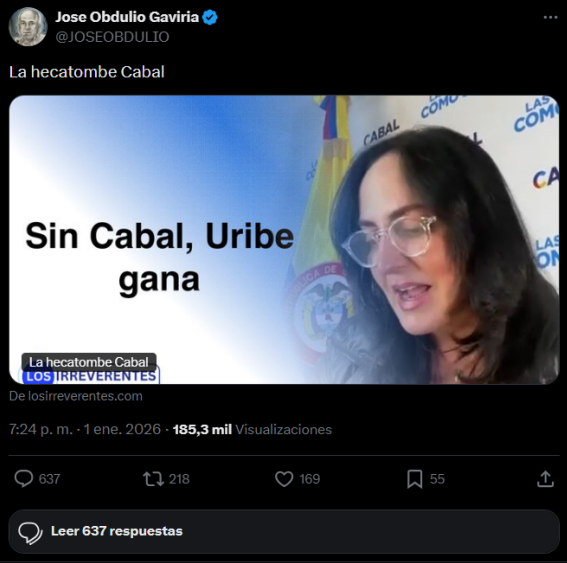This screenshot has height=563, width=567.
Task: Click the speech bubbles icon in replies button
Action: tap(30, 533)
